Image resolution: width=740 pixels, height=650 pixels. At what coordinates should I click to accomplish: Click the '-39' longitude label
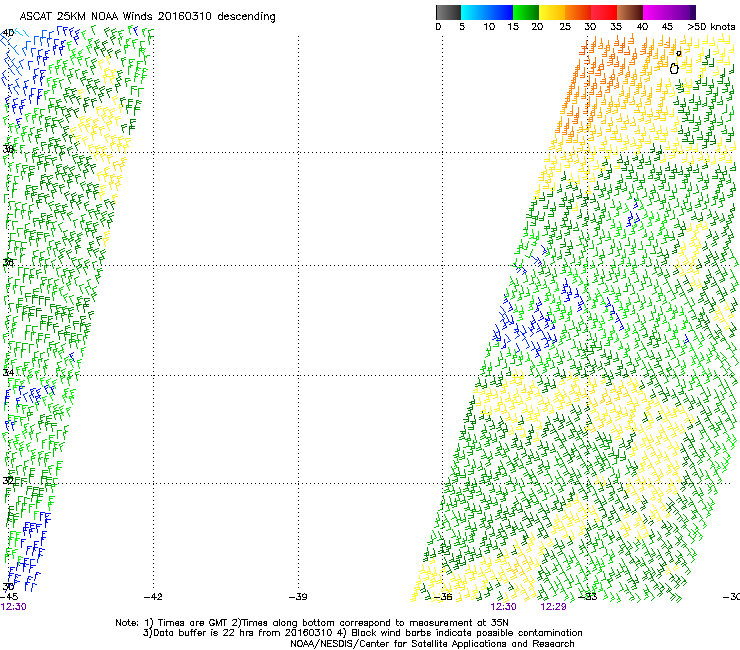point(298,596)
